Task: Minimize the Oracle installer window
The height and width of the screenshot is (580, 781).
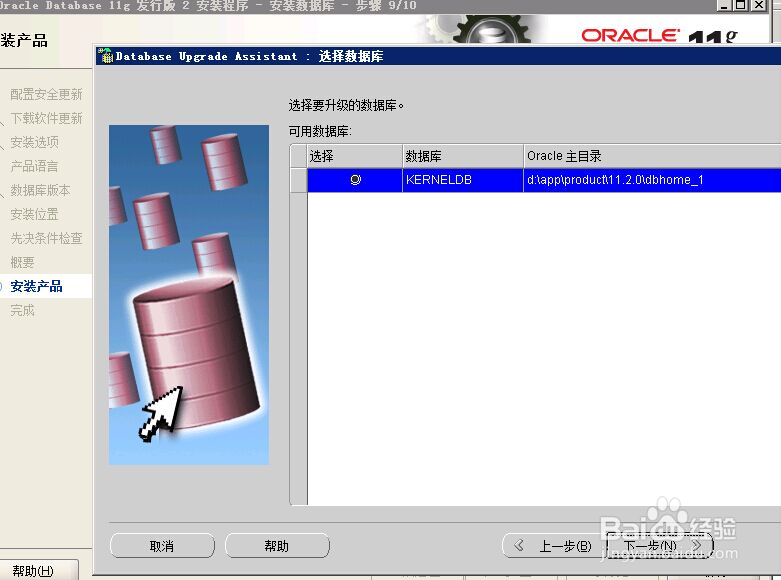Action: coord(725,5)
